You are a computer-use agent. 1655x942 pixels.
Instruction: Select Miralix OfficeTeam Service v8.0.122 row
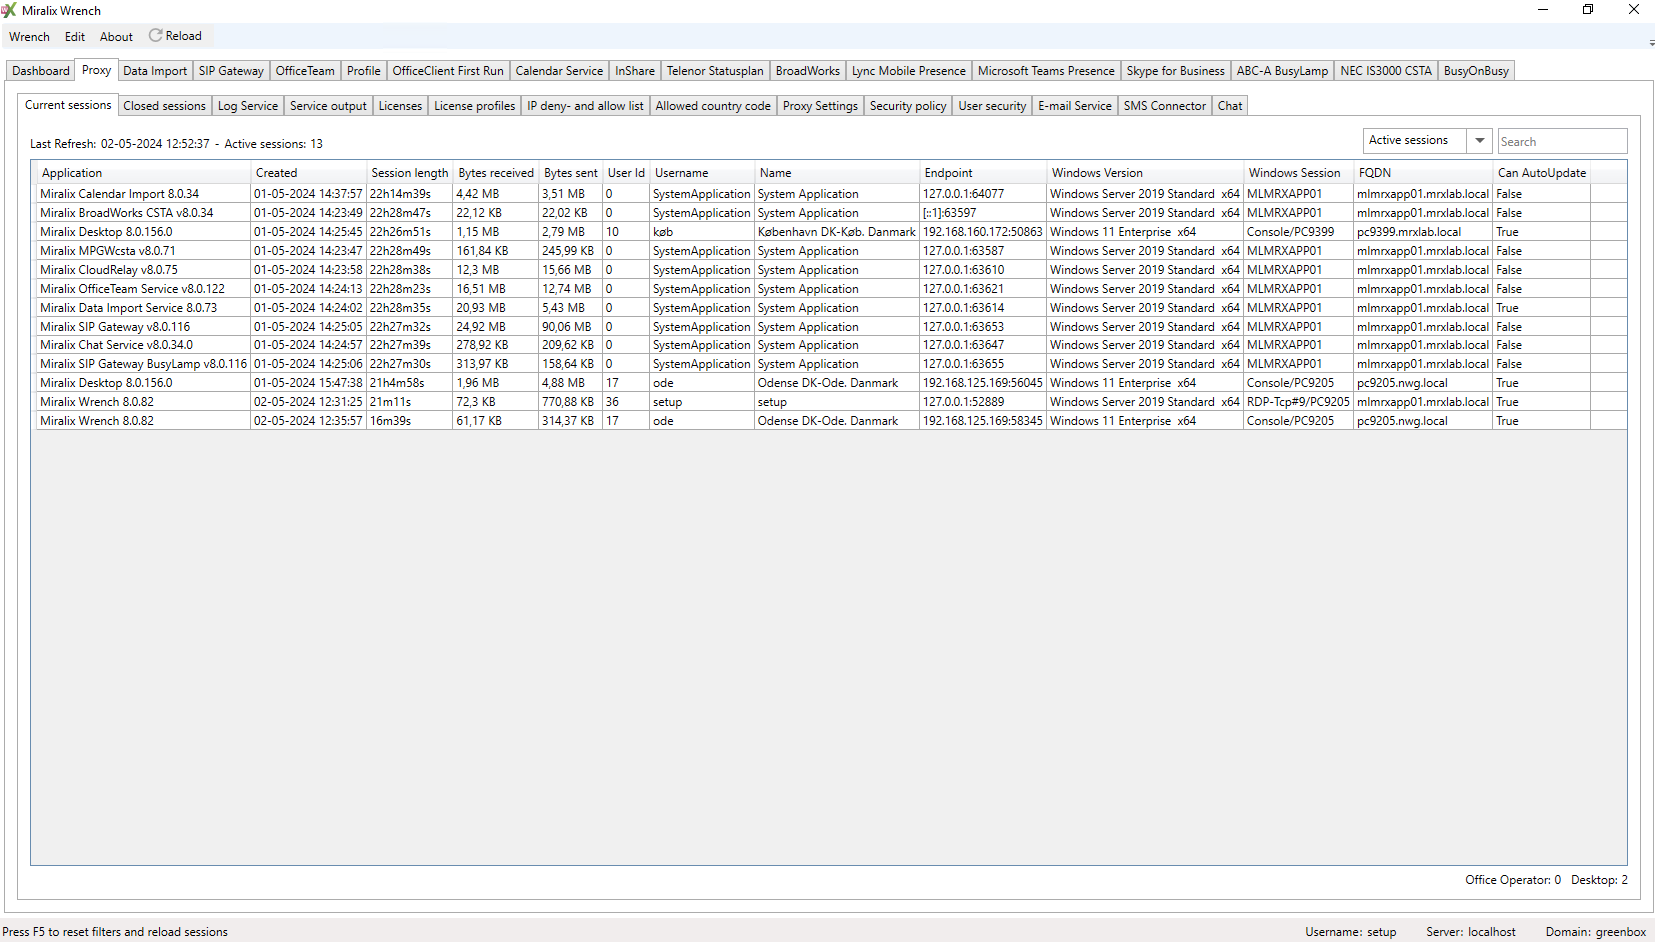tap(828, 289)
